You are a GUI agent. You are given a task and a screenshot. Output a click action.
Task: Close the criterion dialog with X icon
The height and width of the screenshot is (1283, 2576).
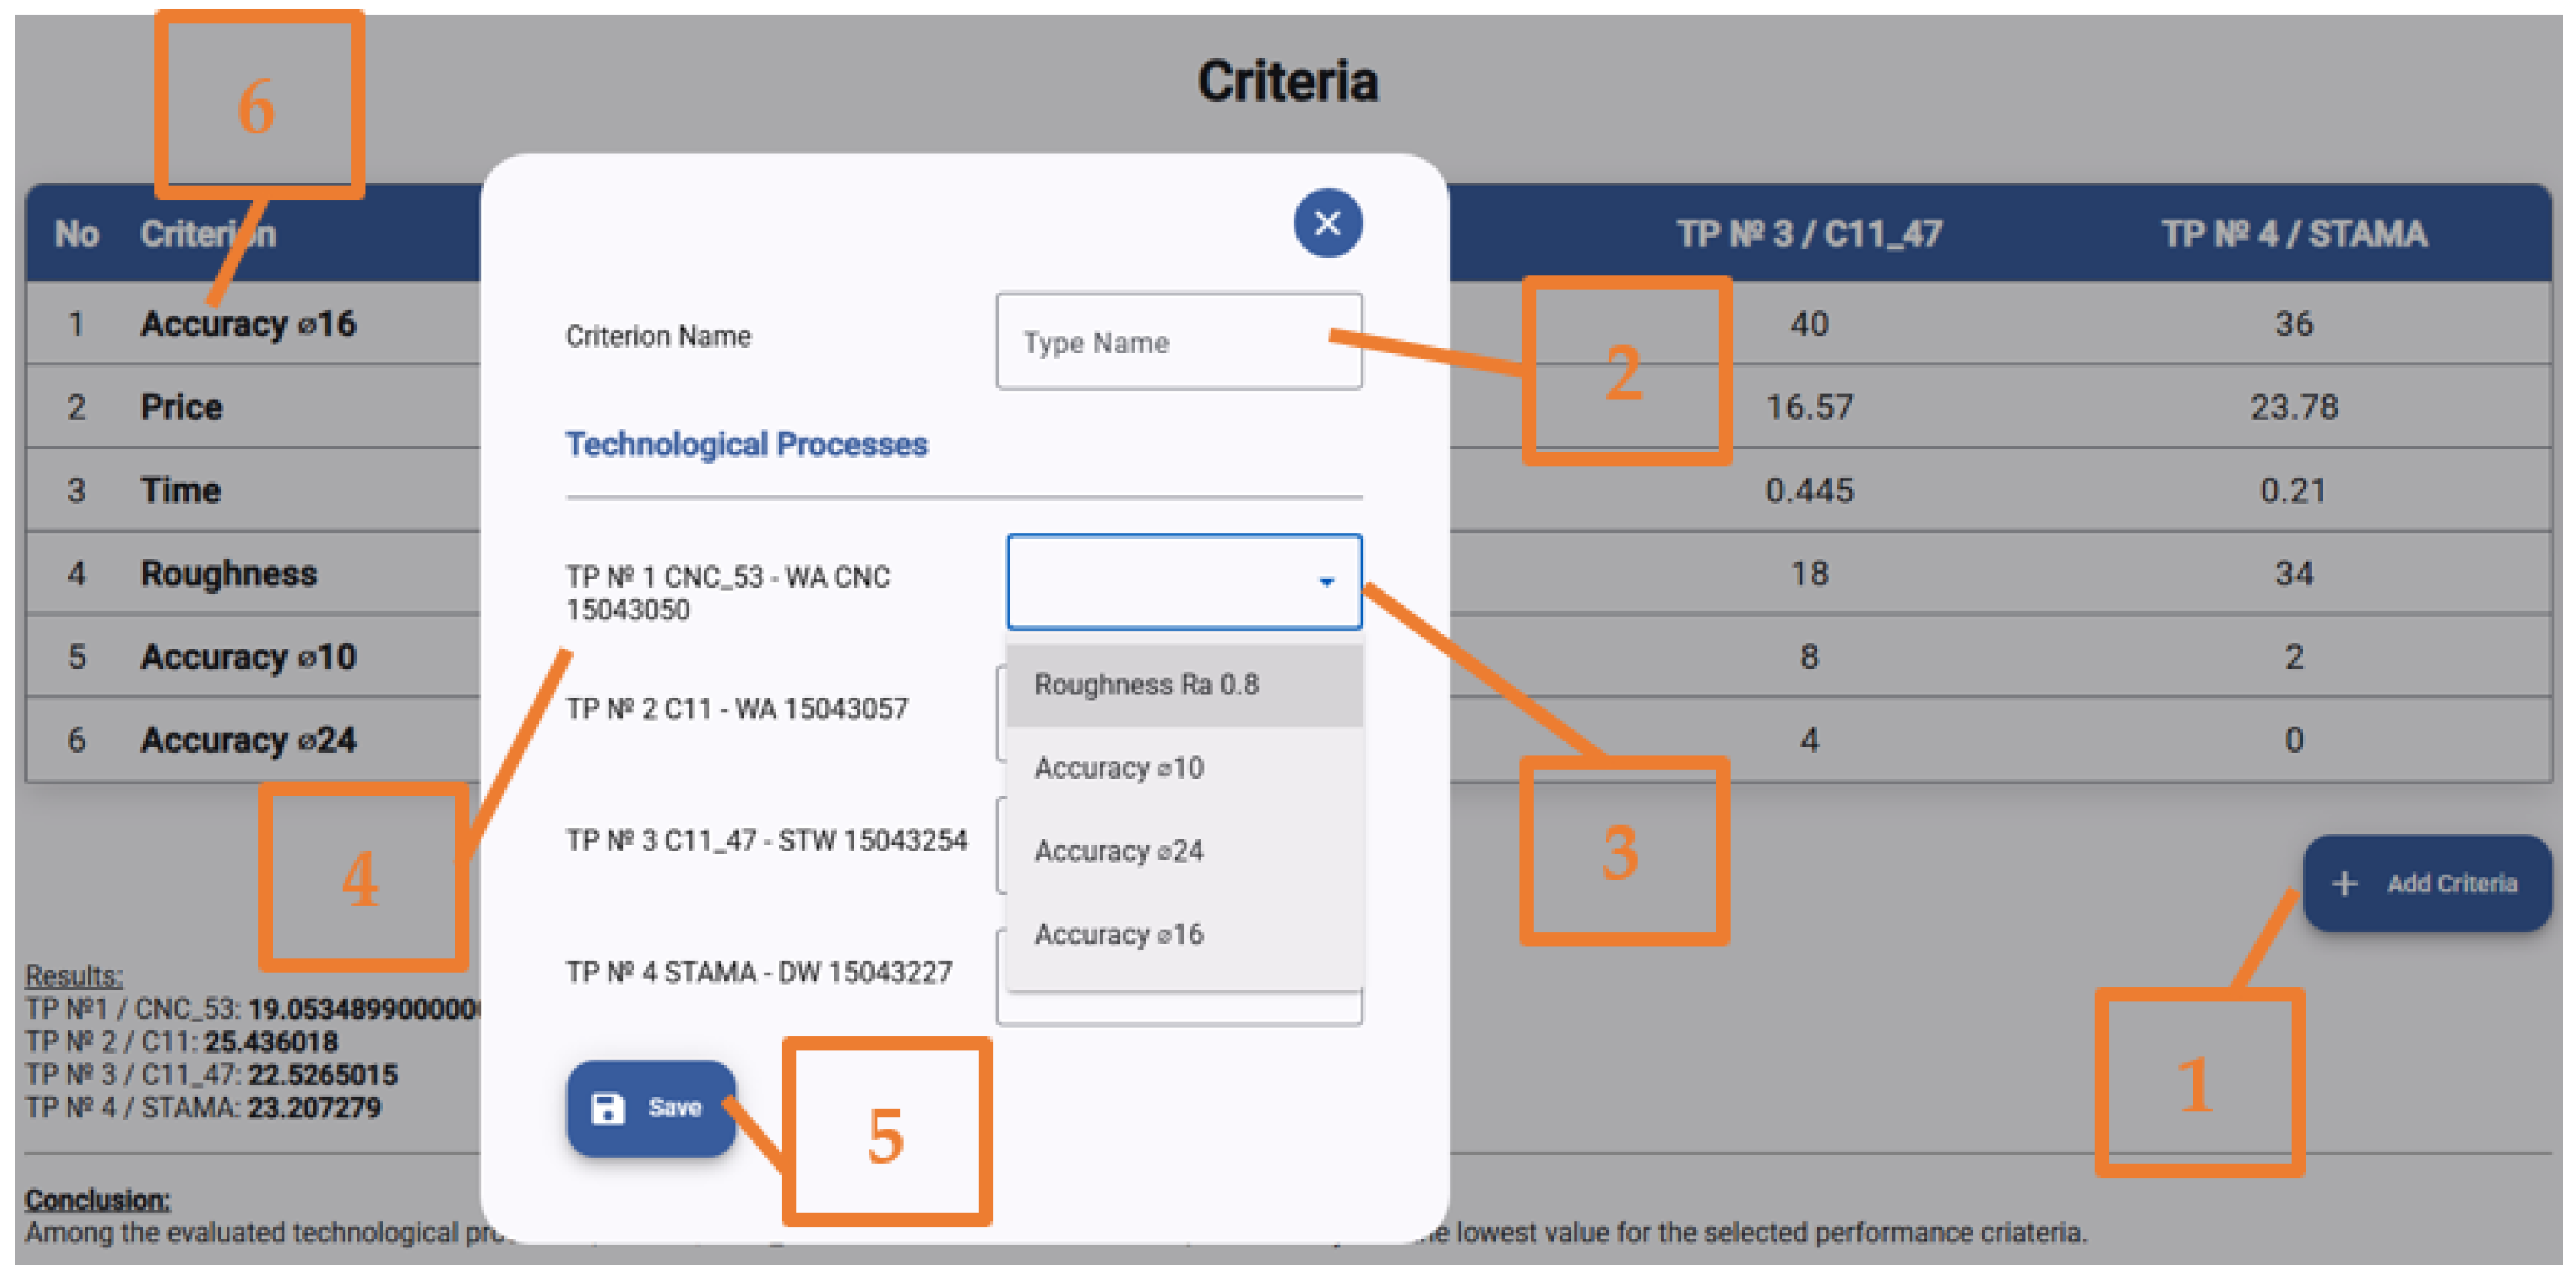pyautogui.click(x=1327, y=223)
